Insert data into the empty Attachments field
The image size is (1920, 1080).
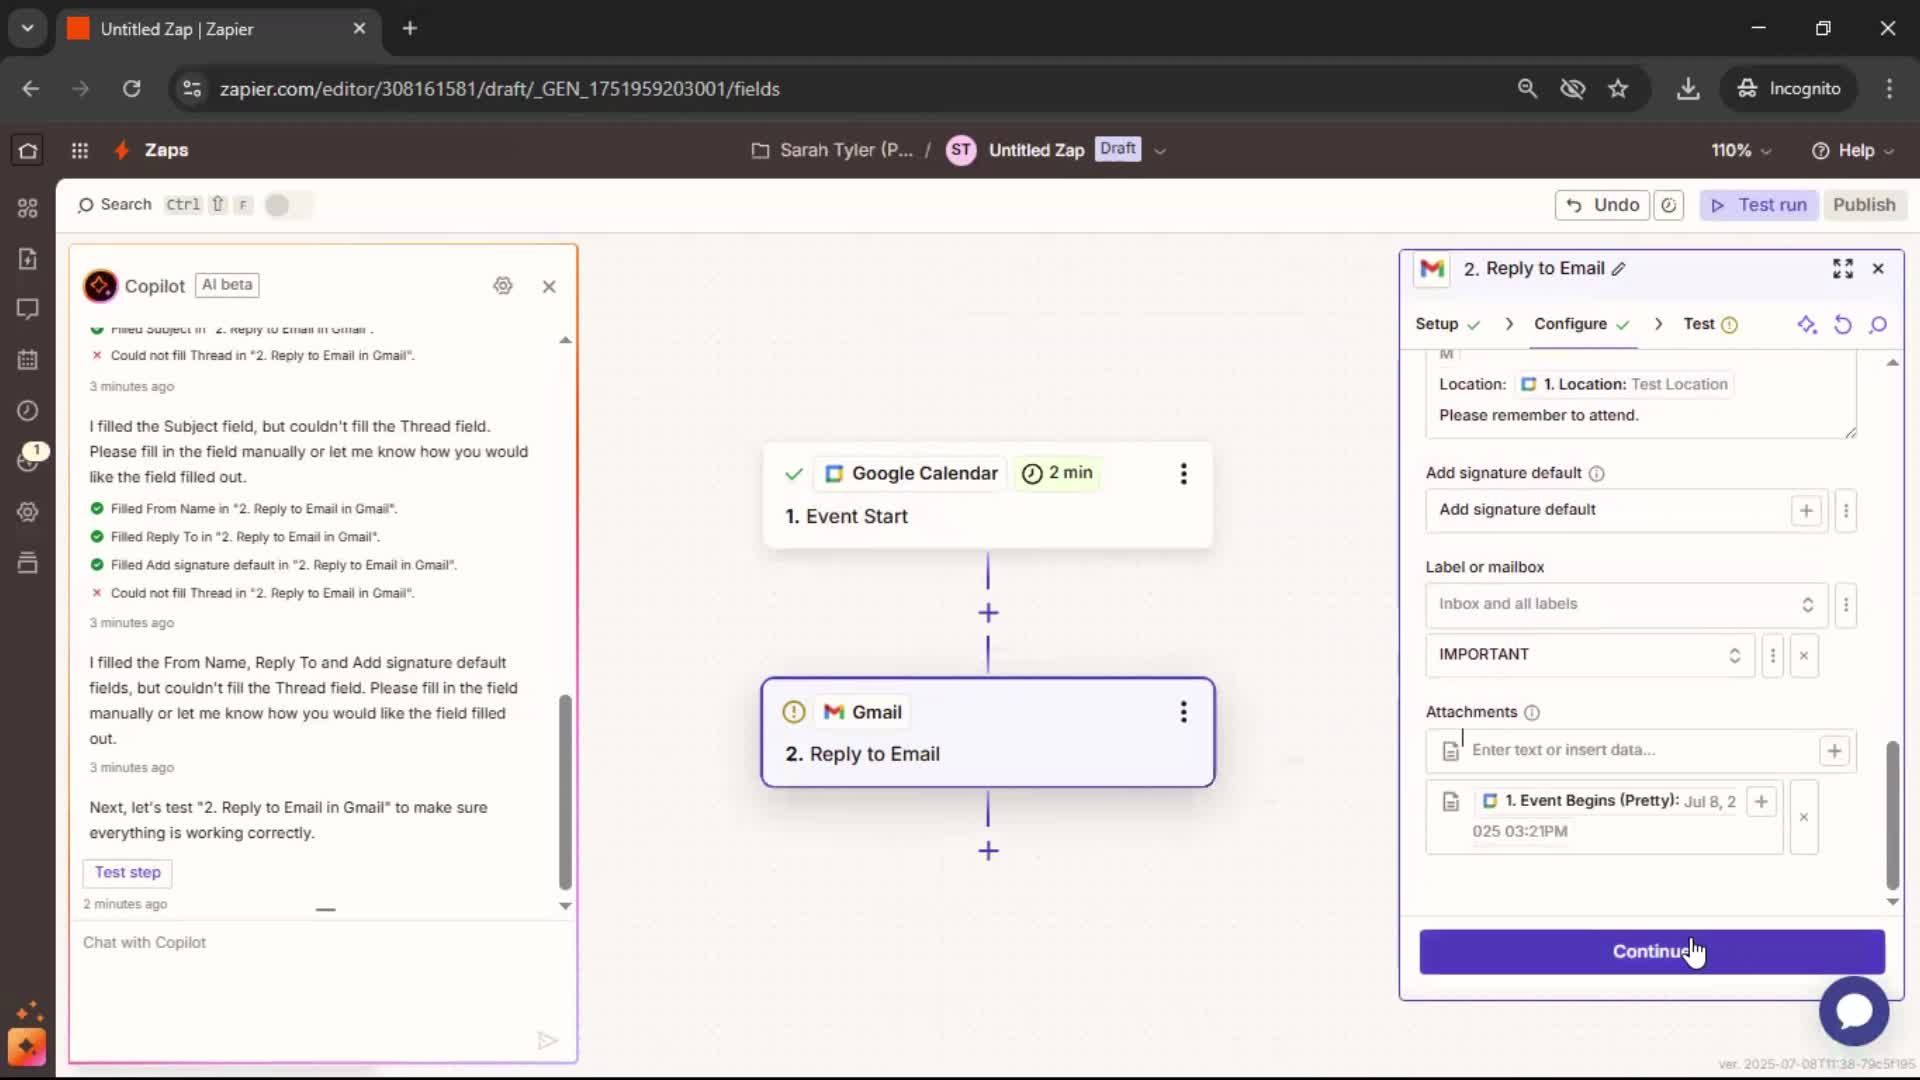[1834, 751]
